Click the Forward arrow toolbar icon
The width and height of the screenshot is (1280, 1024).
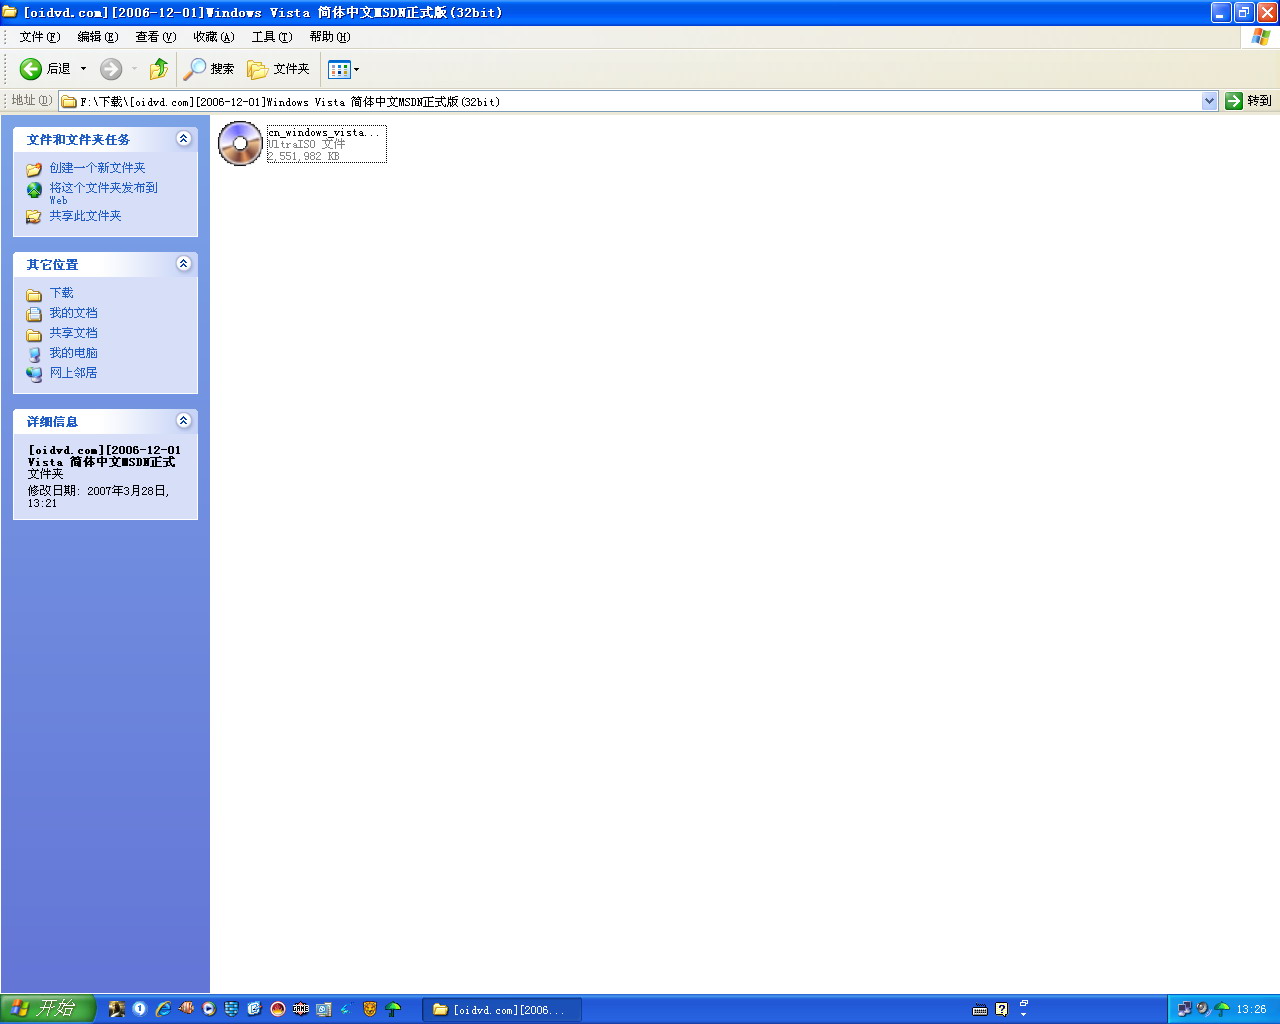[111, 69]
